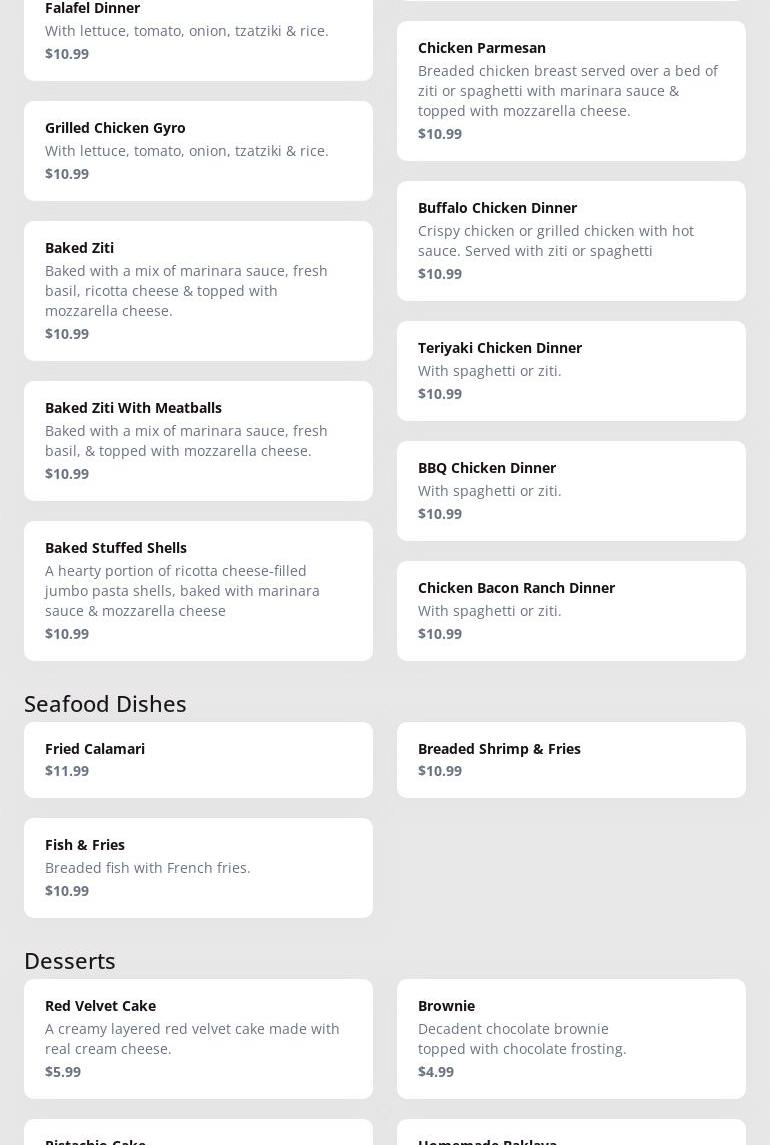Open the BBQ Chicken Dinner item
The image size is (770, 1145).
pos(571,491)
